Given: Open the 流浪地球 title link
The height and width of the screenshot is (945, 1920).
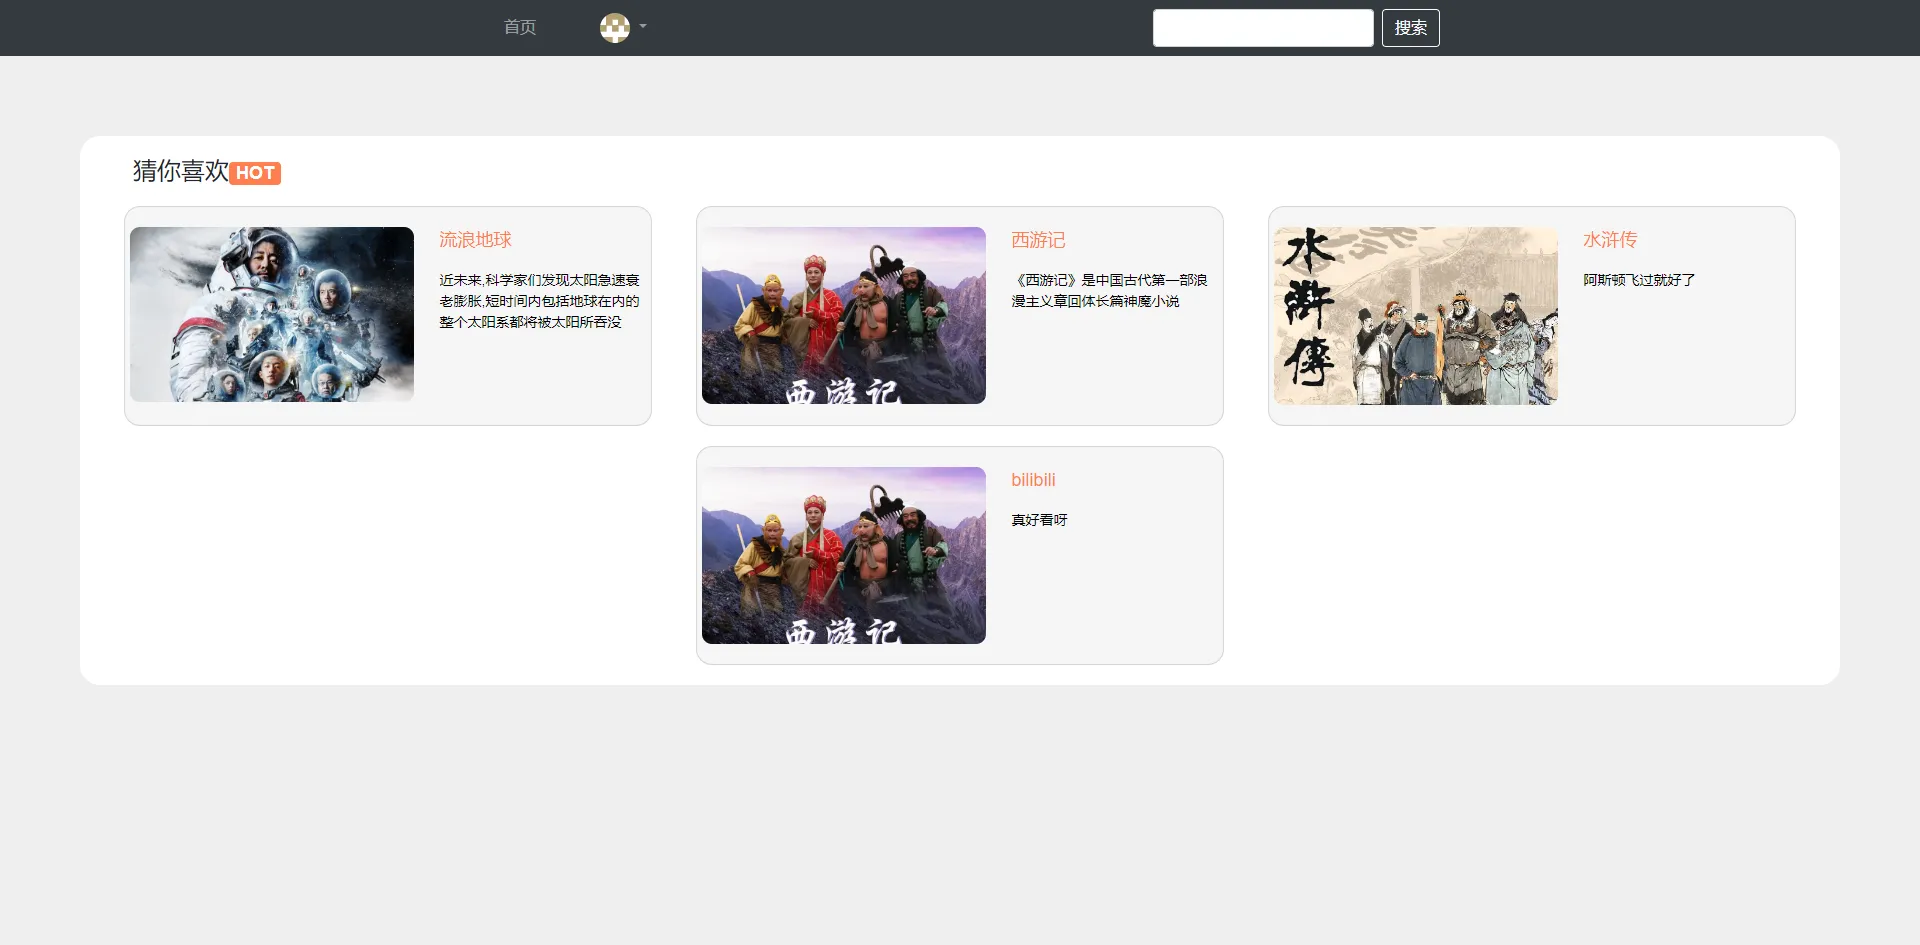Looking at the screenshot, I should 475,240.
